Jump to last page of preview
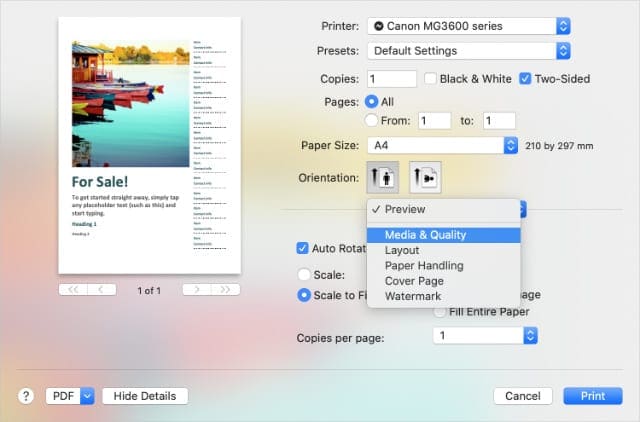The height and width of the screenshot is (422, 640). click(x=225, y=289)
